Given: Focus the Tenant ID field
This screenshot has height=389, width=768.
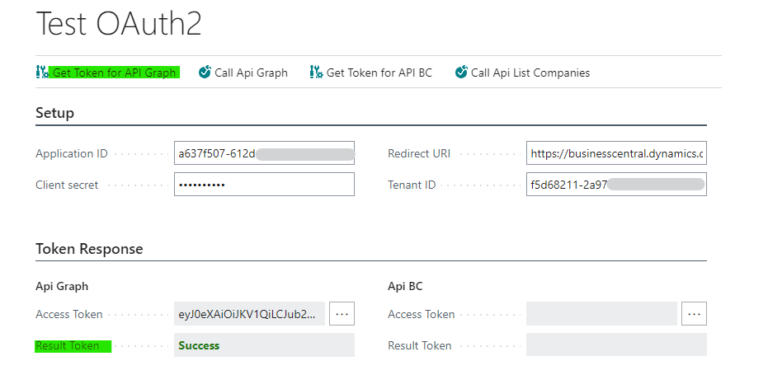Looking at the screenshot, I should tap(616, 185).
